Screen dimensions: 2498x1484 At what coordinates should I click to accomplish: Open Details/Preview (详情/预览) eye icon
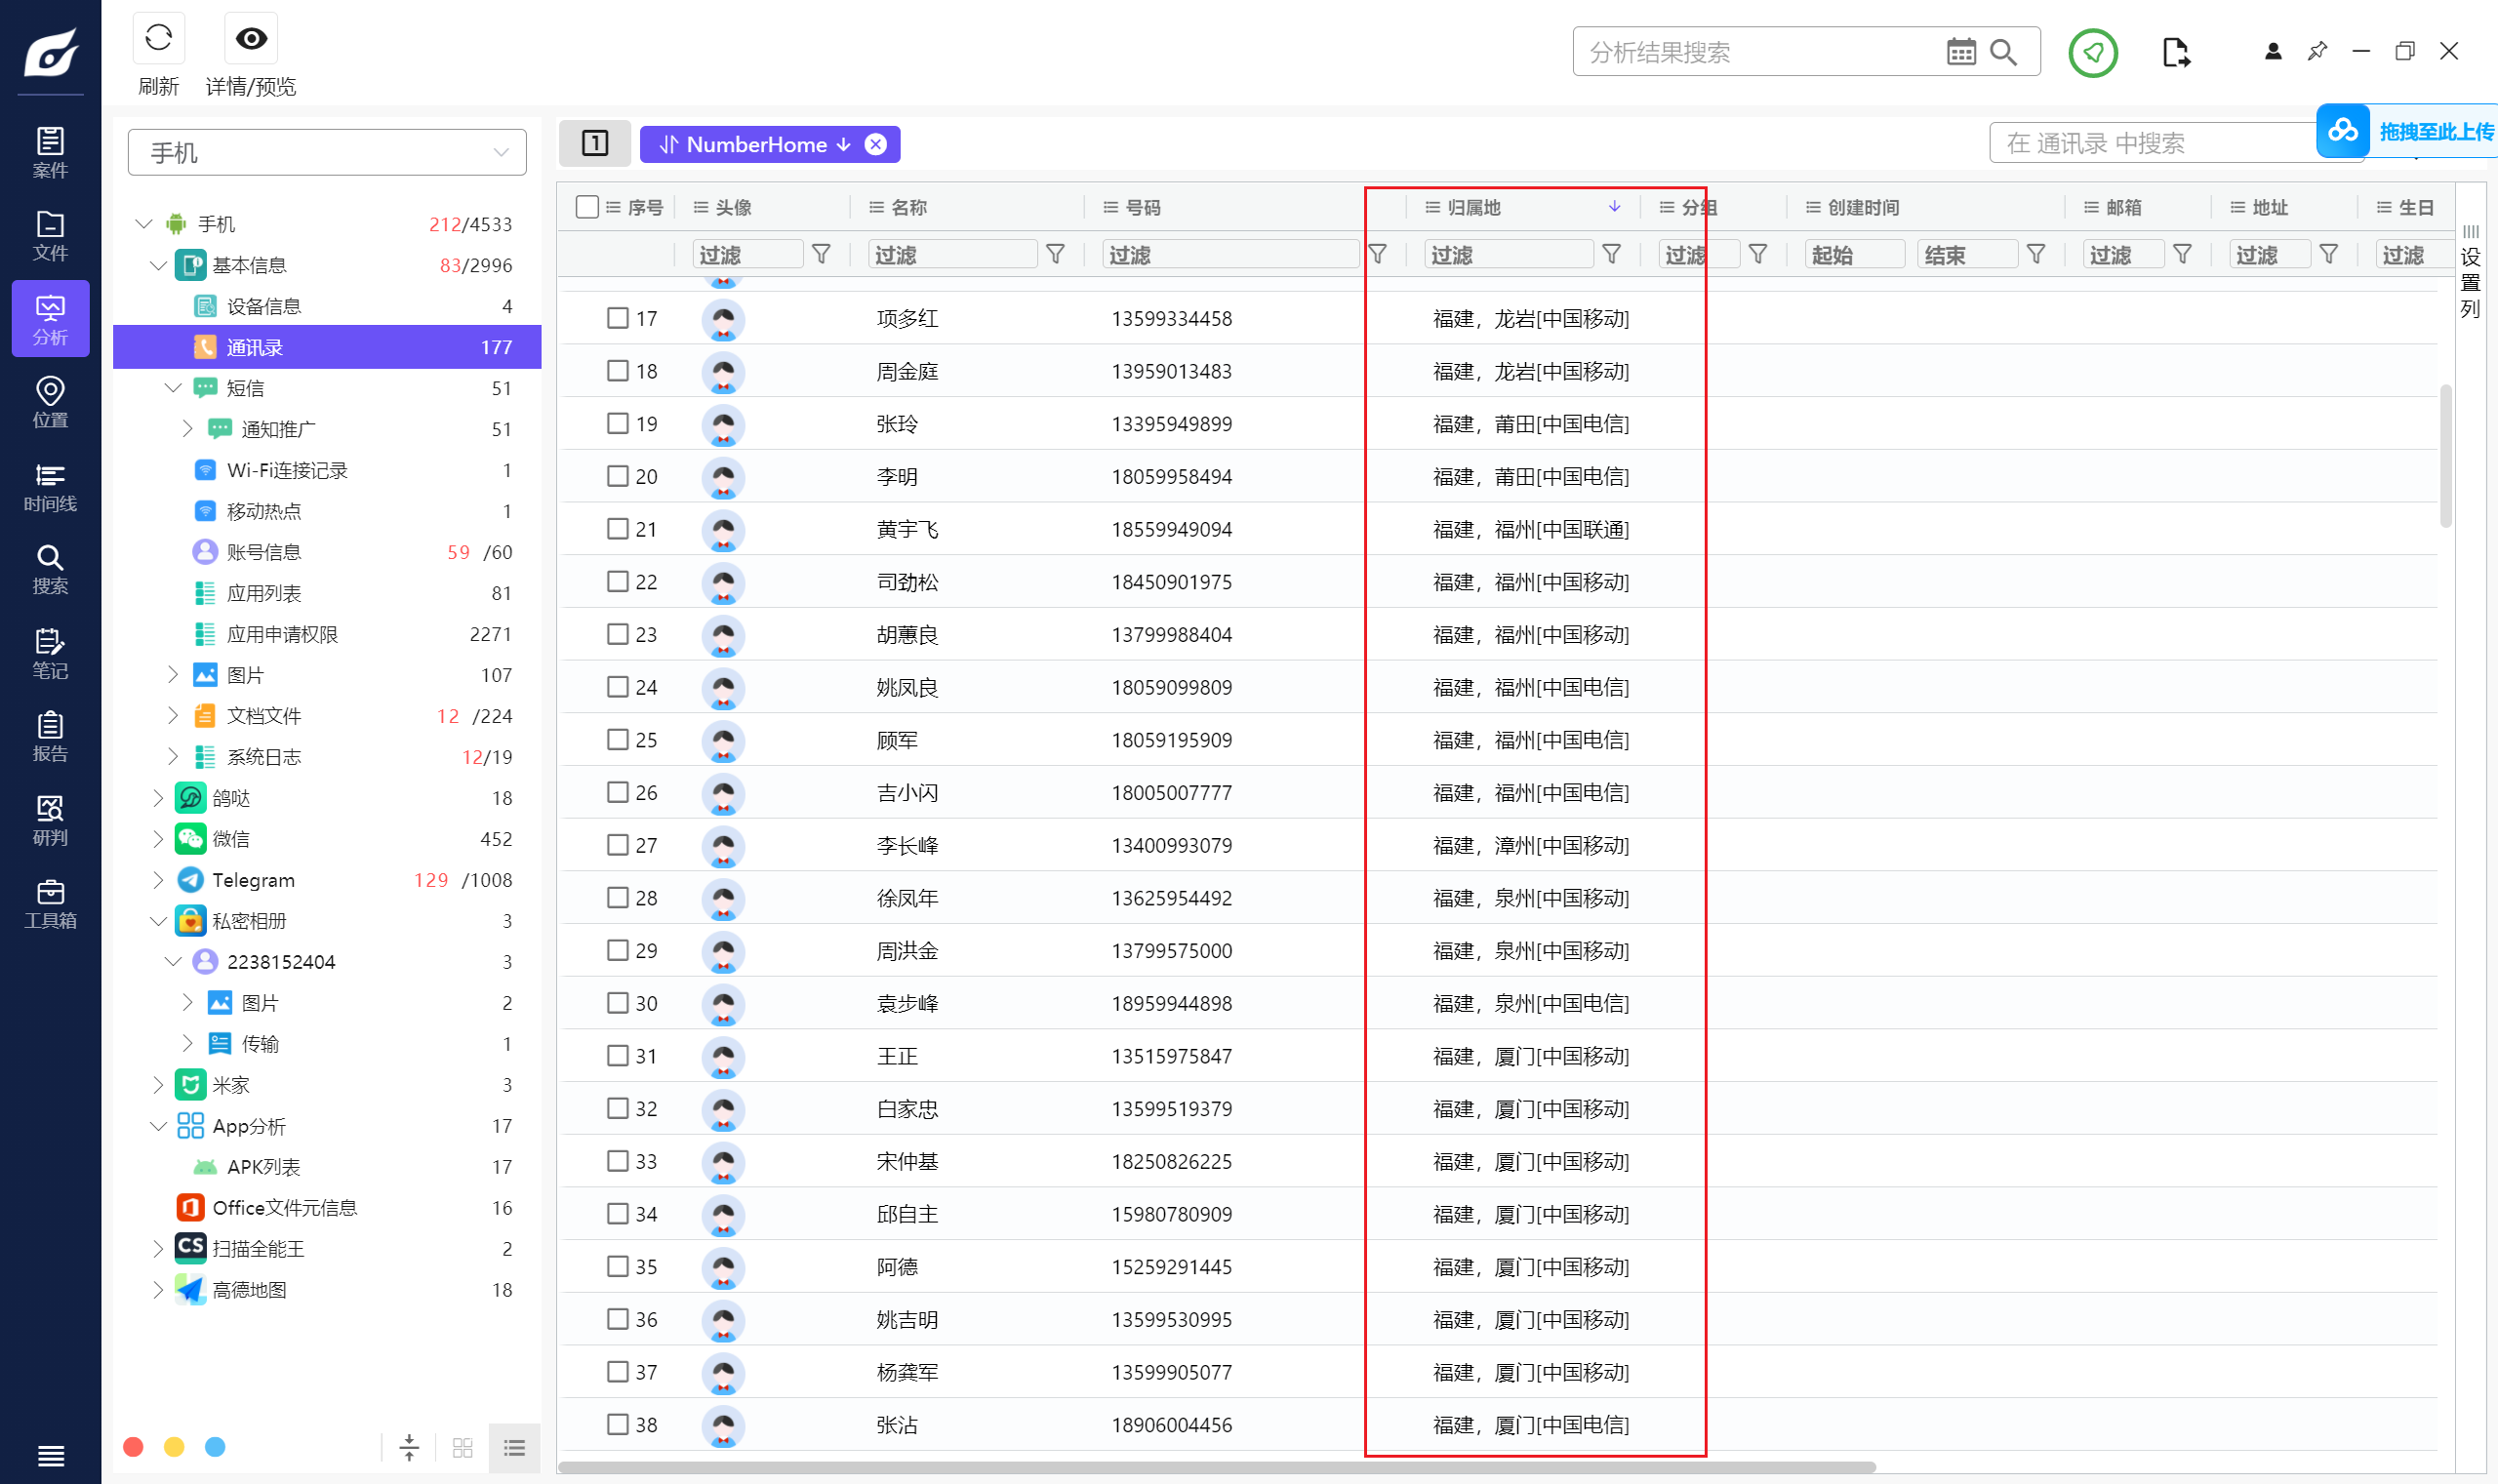point(250,40)
